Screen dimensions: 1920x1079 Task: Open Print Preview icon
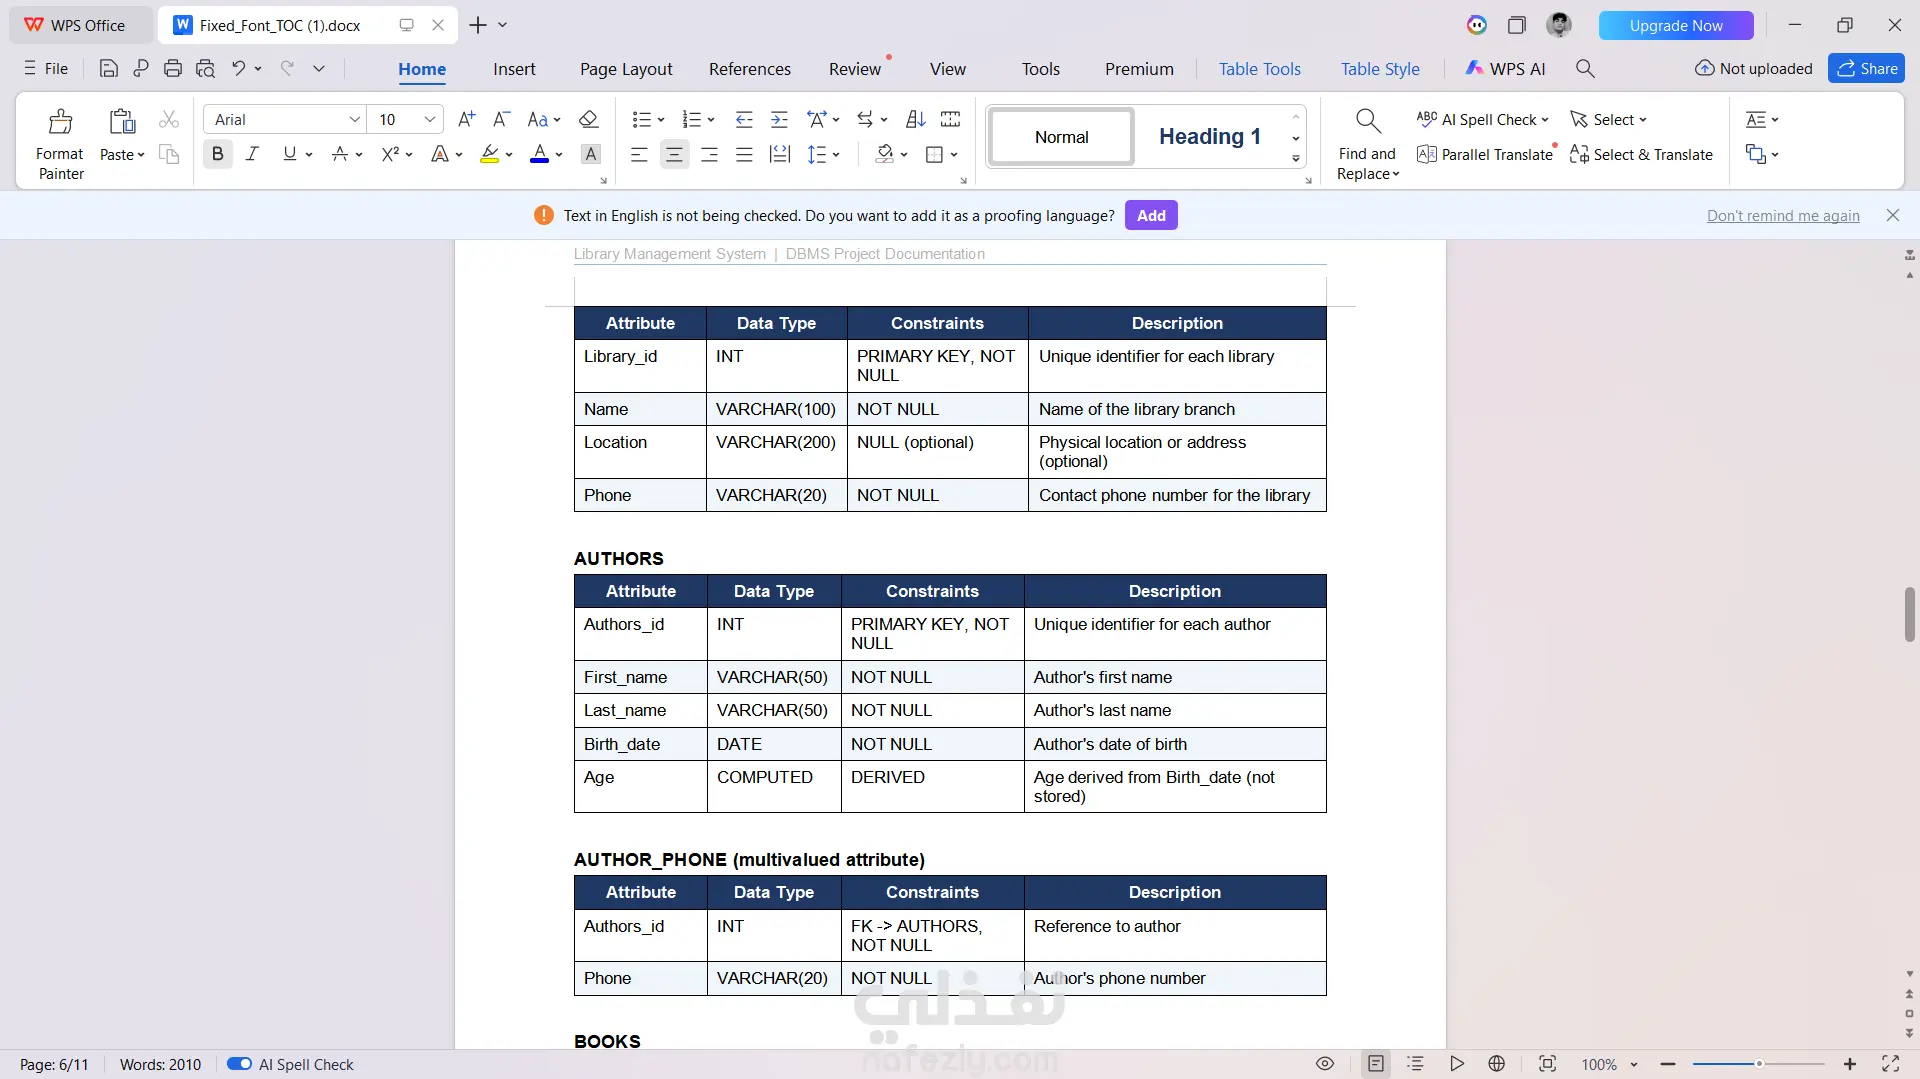click(x=206, y=69)
